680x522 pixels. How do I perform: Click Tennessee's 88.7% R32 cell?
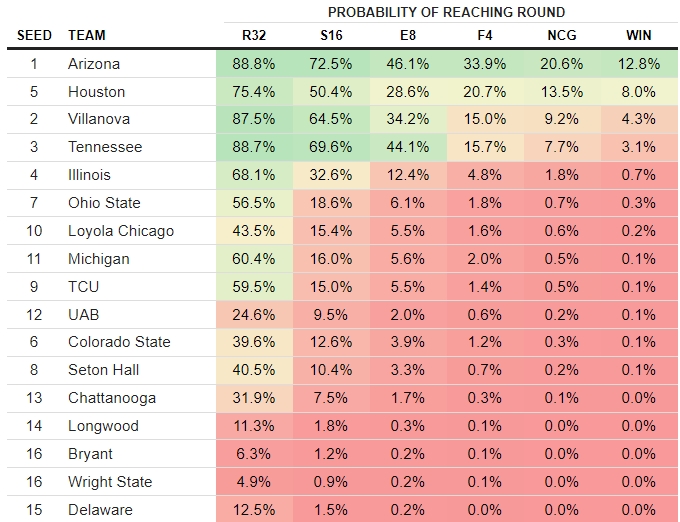[x=253, y=147]
